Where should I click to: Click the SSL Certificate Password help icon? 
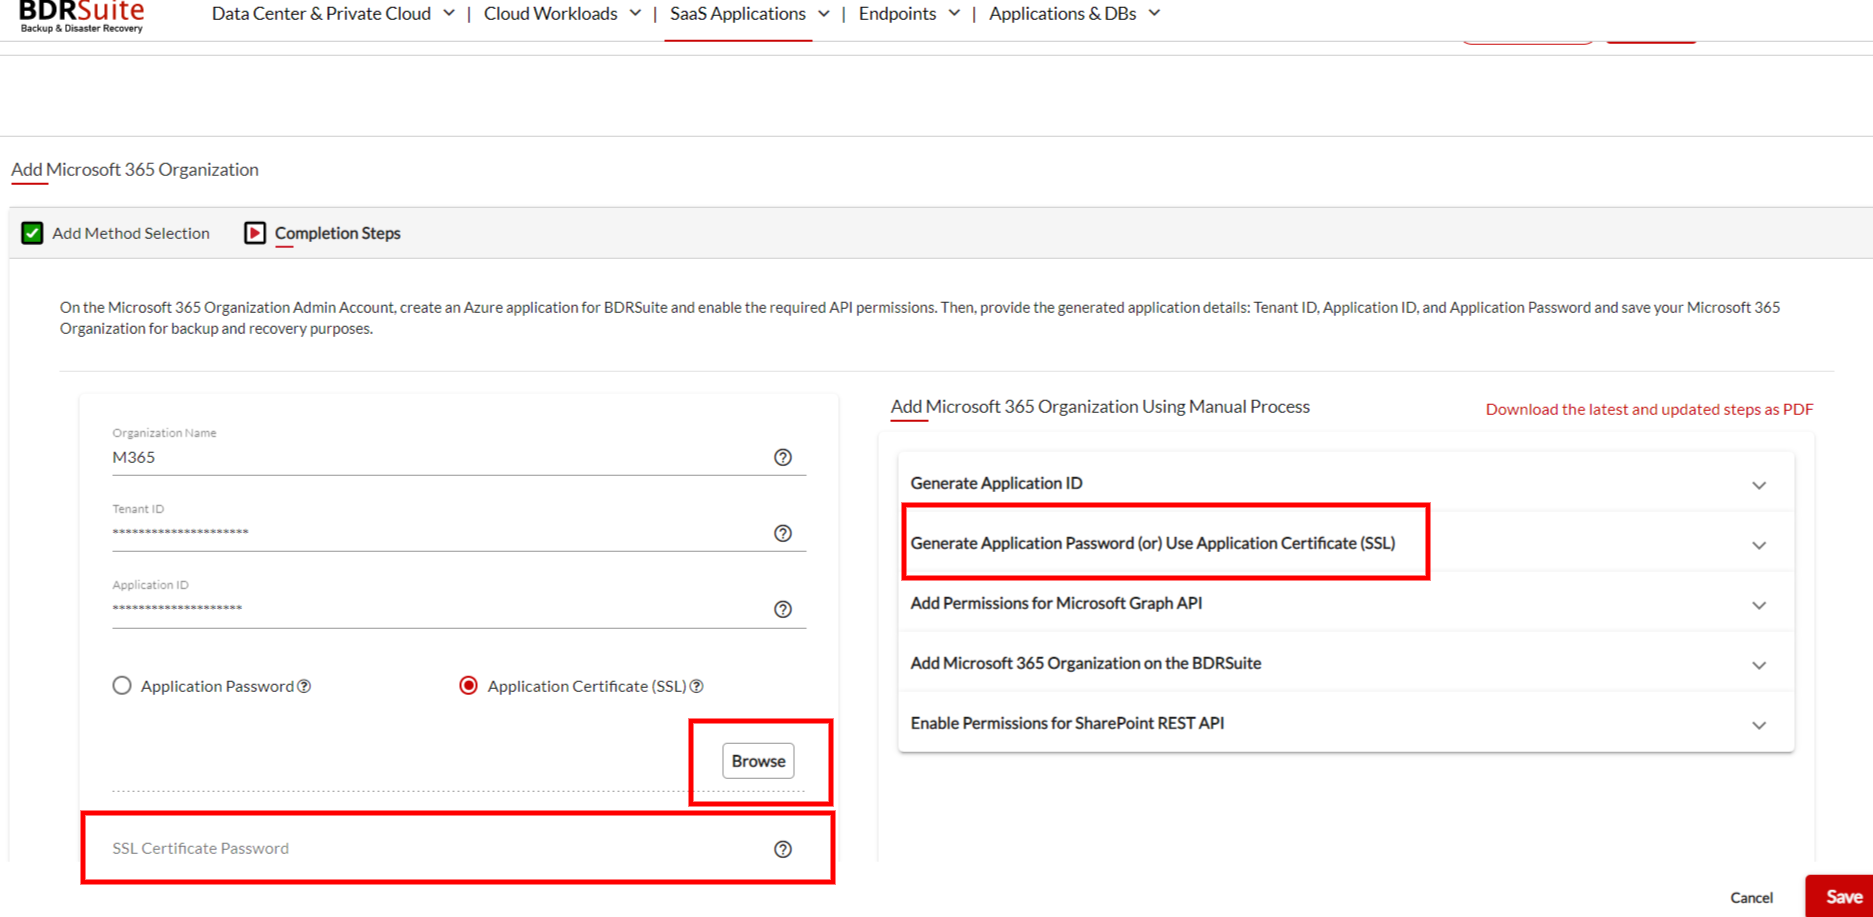[x=783, y=849]
